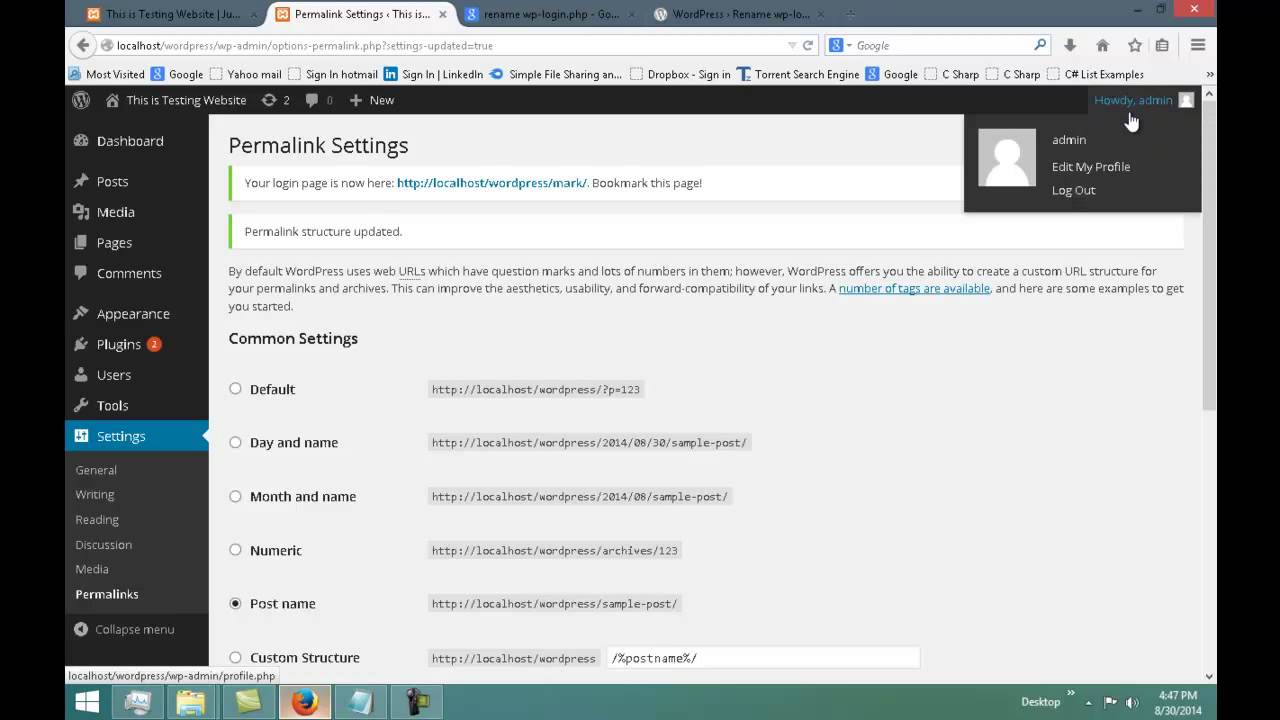This screenshot has height=720, width=1280.
Task: Open the Windows Start button
Action: pyautogui.click(x=87, y=702)
